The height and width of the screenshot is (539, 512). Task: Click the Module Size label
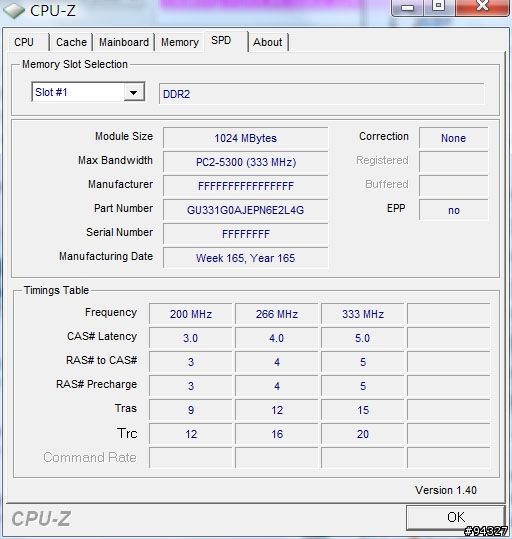pyautogui.click(x=124, y=136)
